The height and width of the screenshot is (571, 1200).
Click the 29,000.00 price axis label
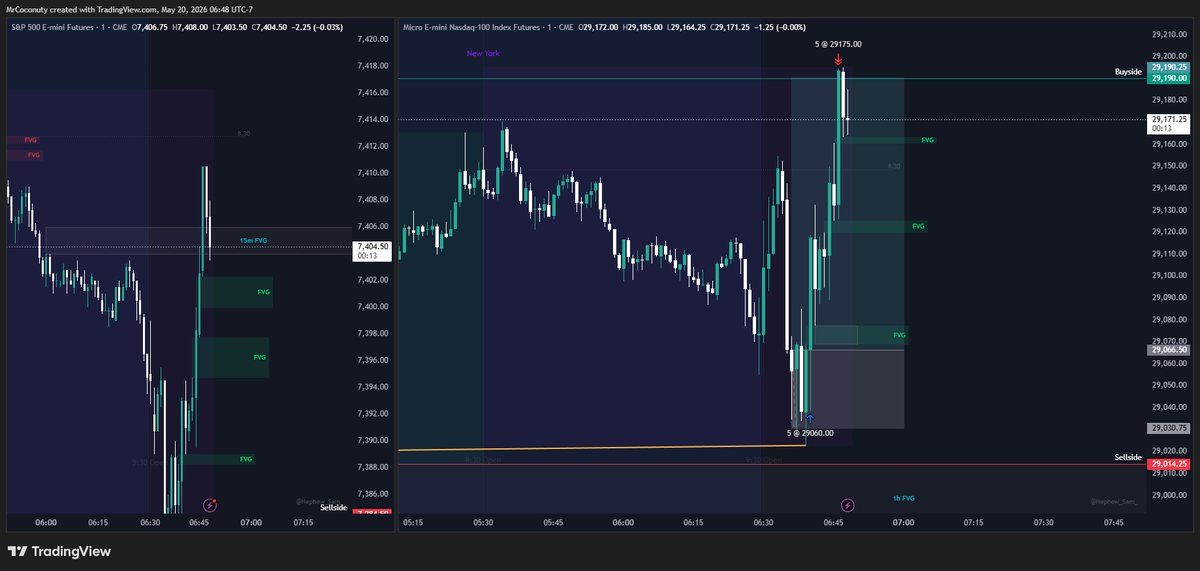[x=1169, y=494]
